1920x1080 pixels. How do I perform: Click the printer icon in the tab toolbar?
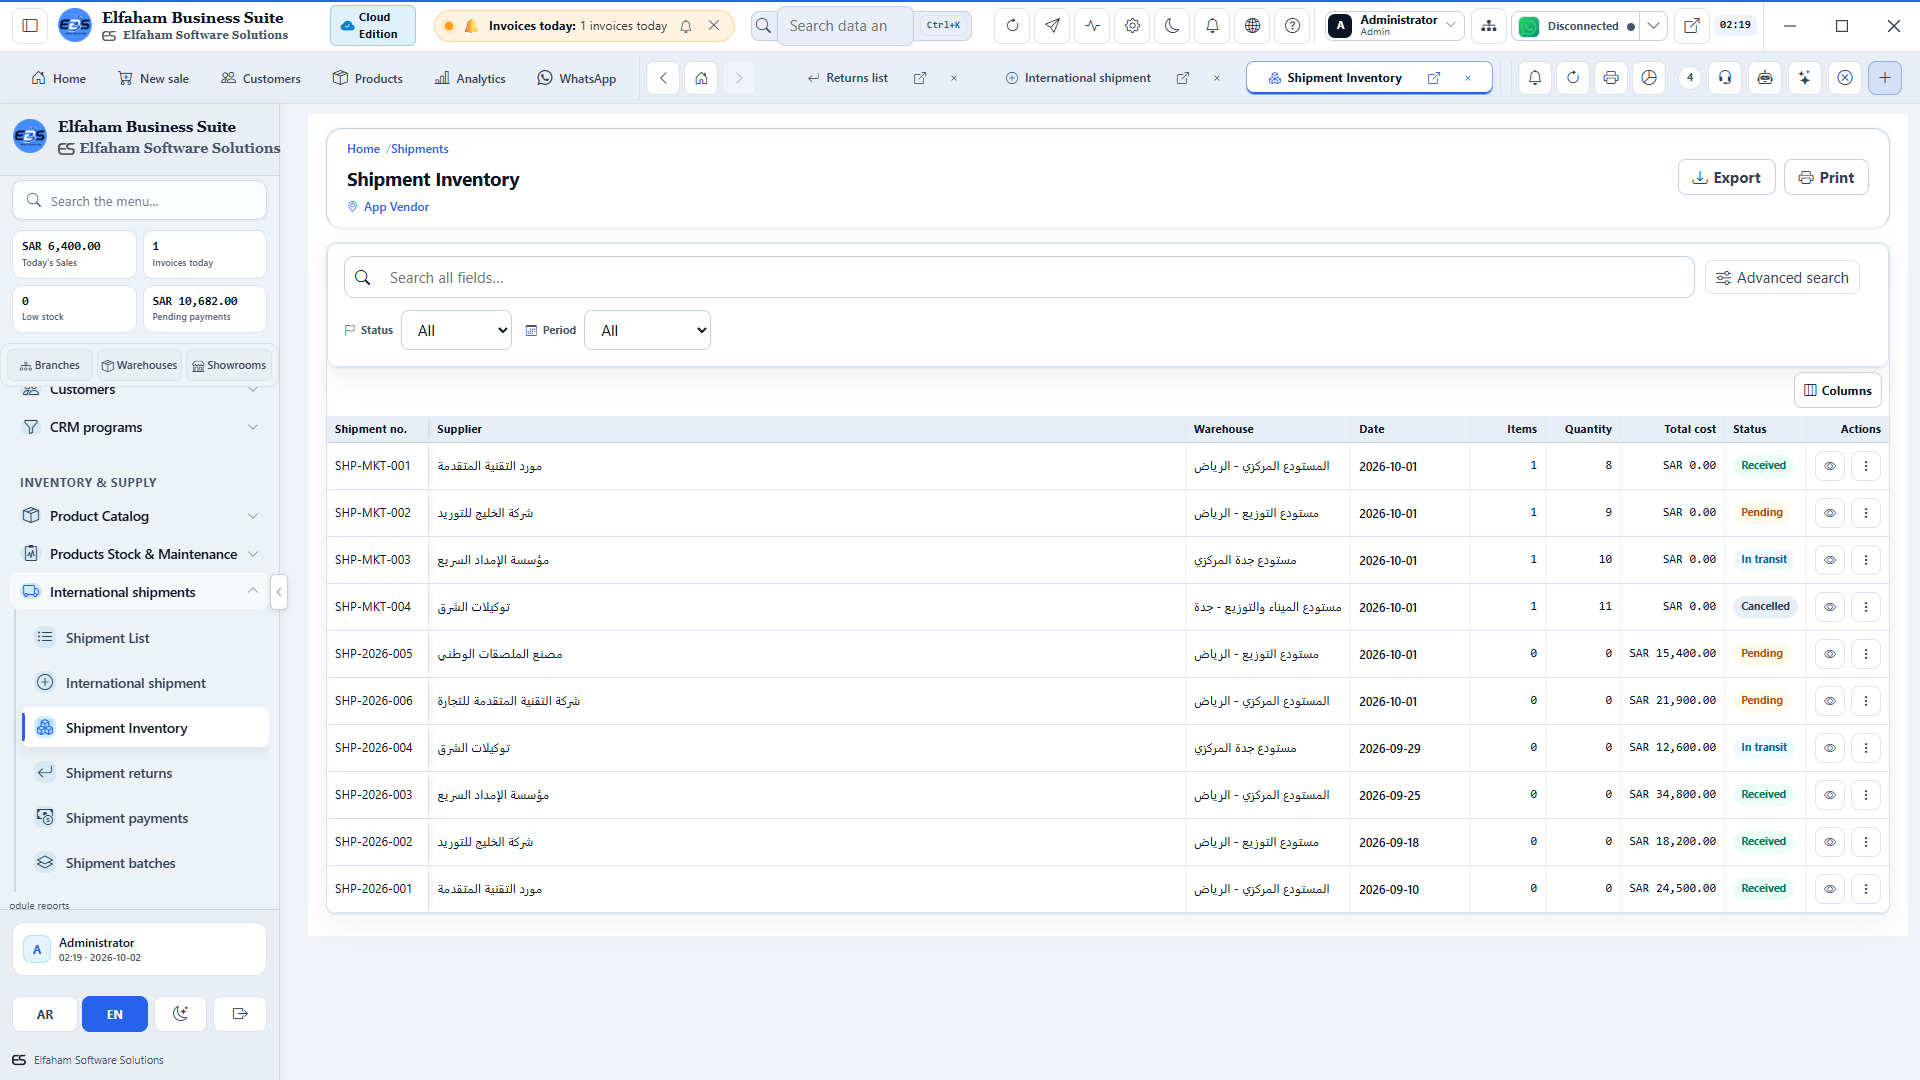1610,78
